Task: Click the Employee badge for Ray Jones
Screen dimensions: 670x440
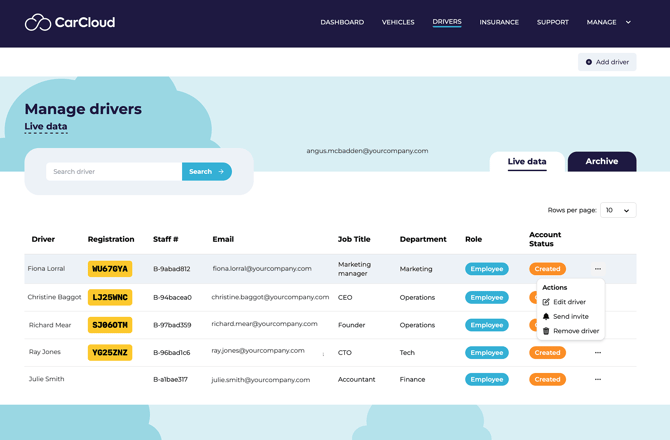Action: [487, 352]
